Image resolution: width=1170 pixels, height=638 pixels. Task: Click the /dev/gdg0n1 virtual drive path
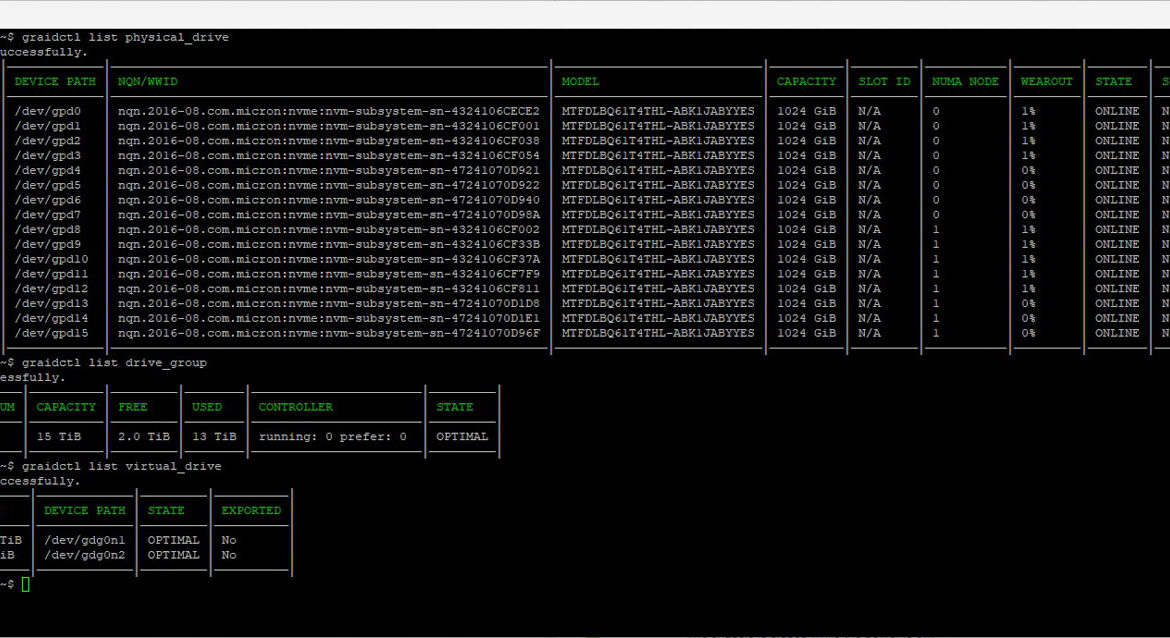[x=84, y=540]
